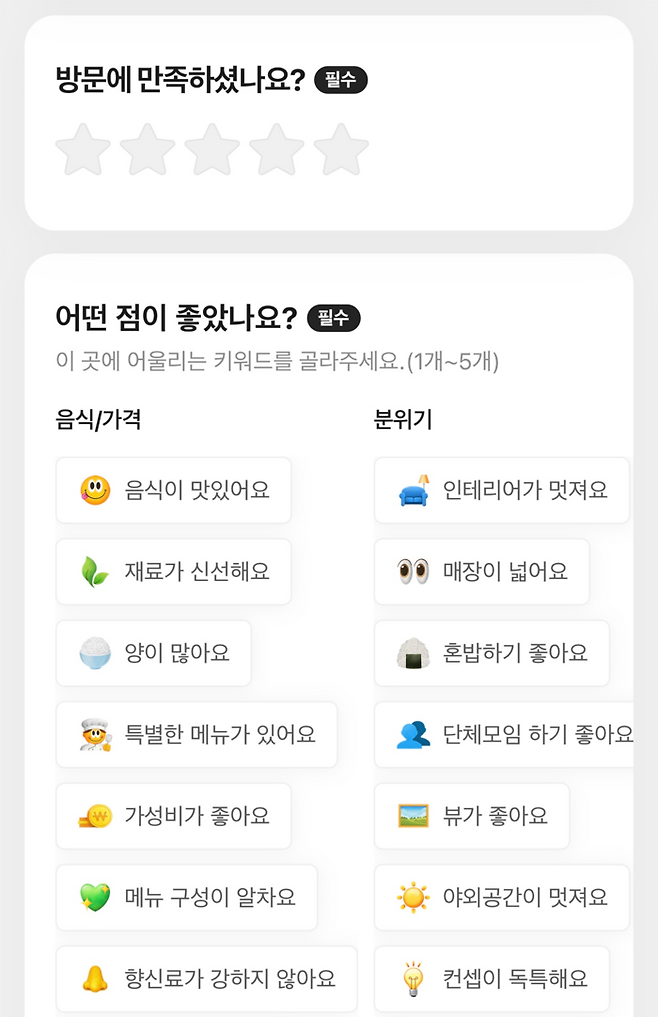
Task: Click the eyes emoji on 매장이 넓어요
Action: point(415,572)
